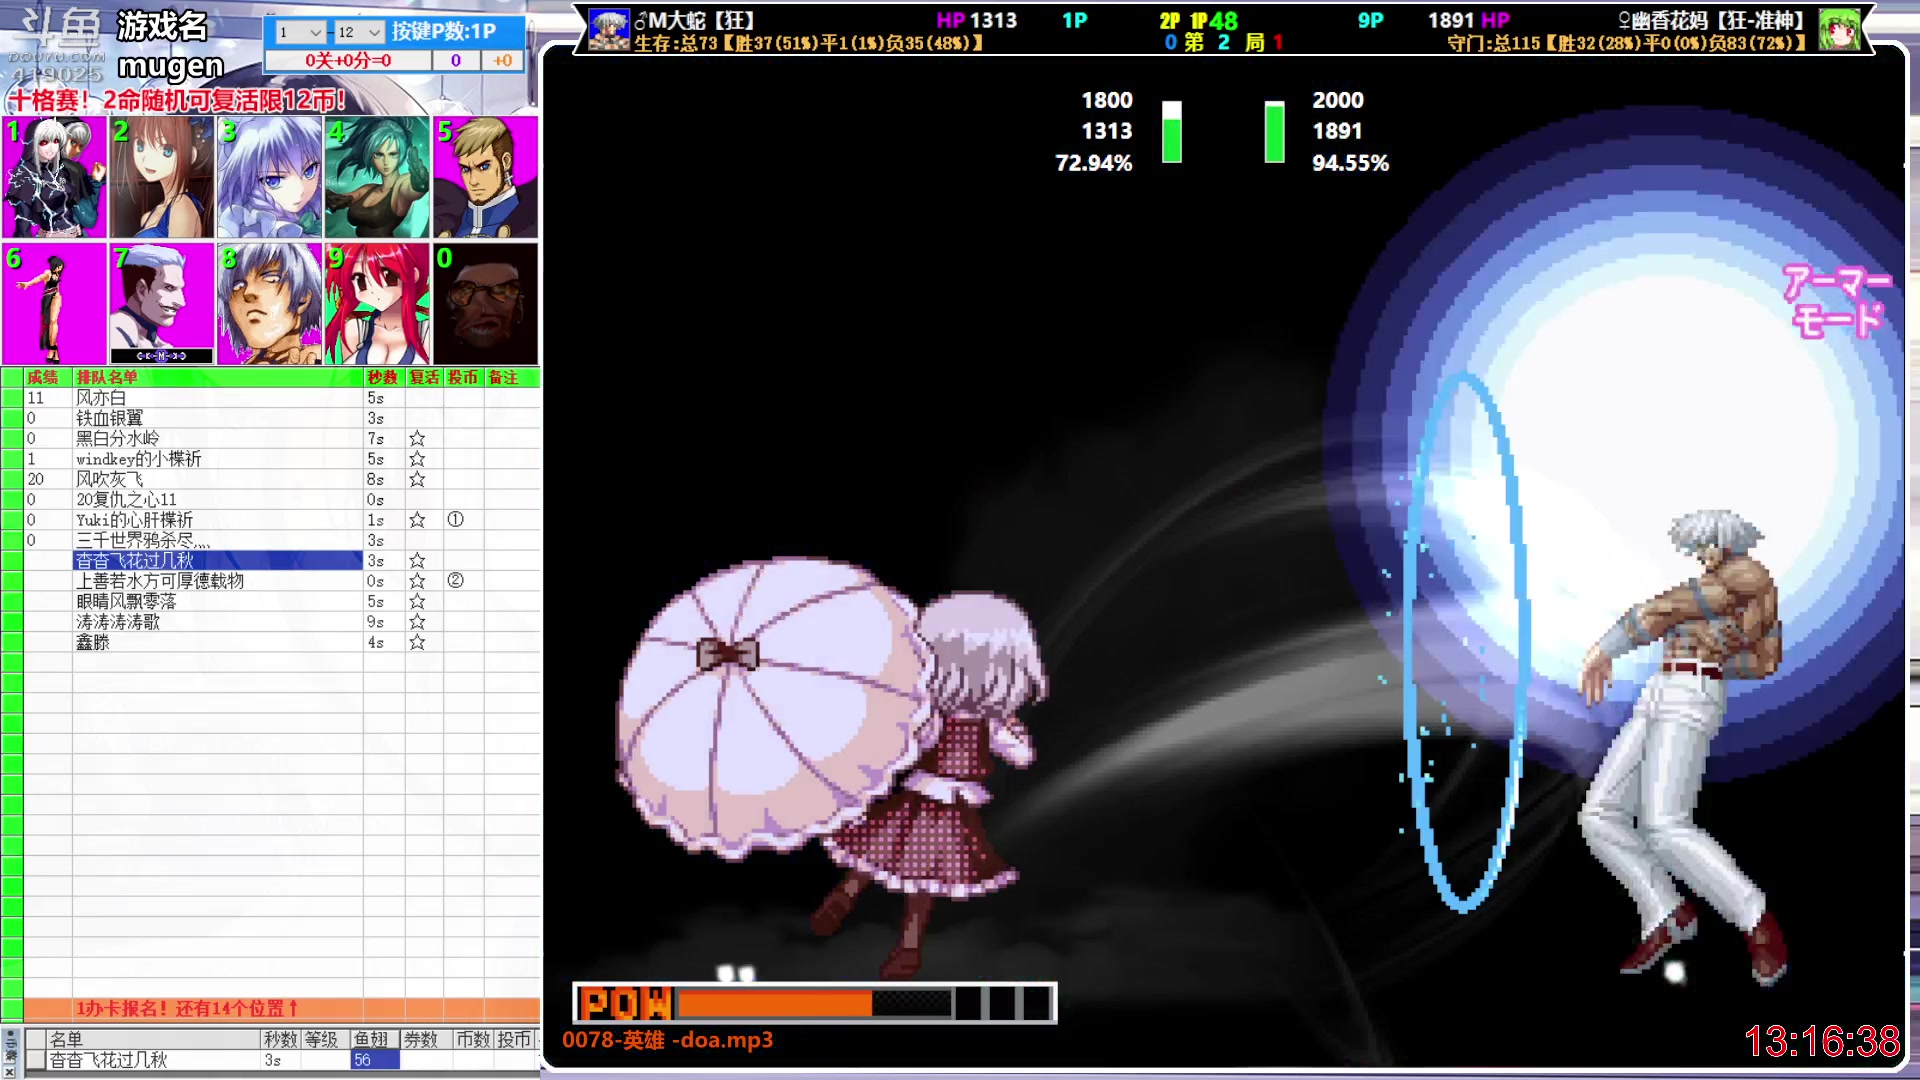Click the circled 2 coin marker for 上善若水
The height and width of the screenshot is (1080, 1920).
pos(455,581)
